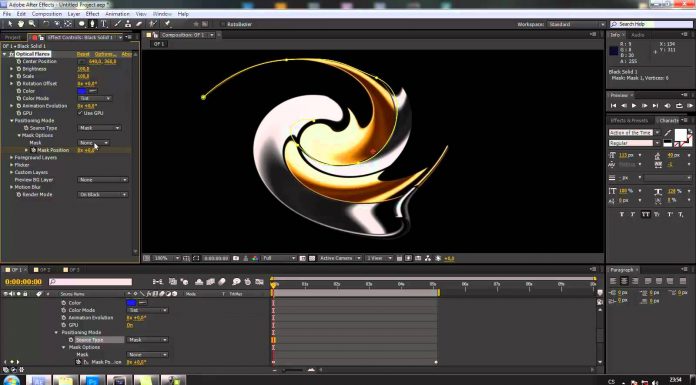Play the preview

[634, 106]
